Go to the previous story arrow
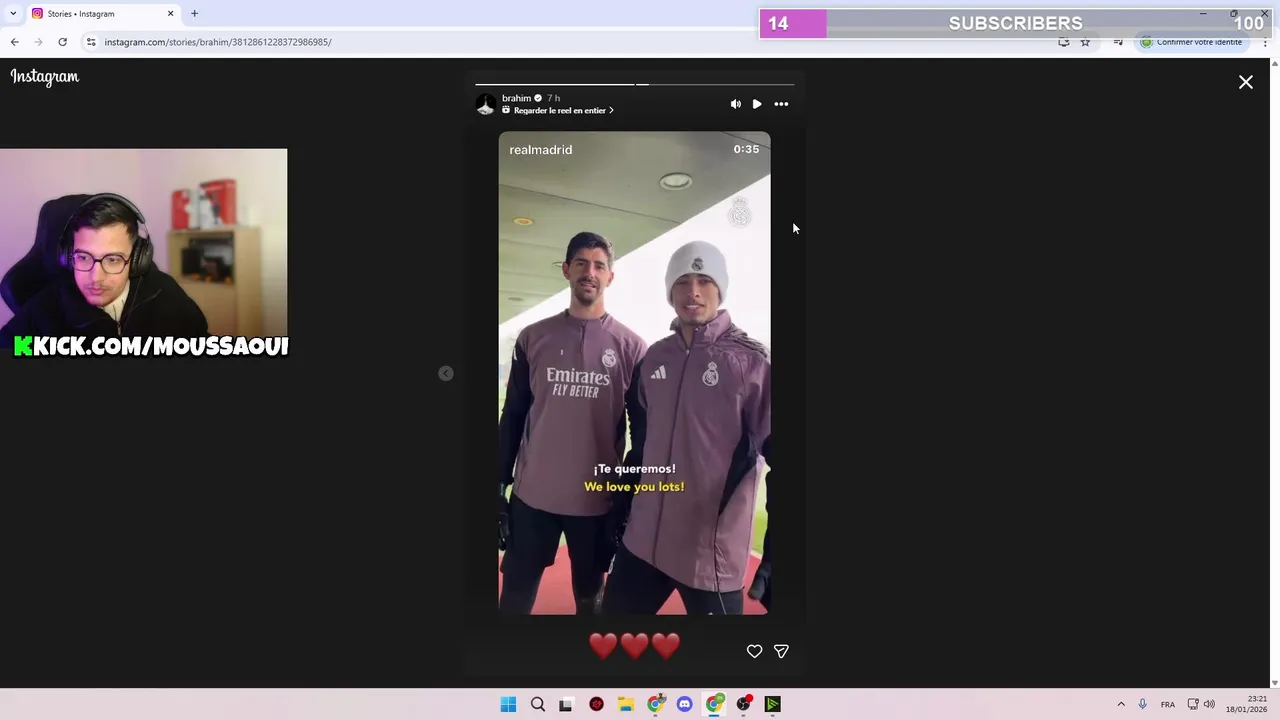Screen dimensions: 1280x720 (x=446, y=373)
